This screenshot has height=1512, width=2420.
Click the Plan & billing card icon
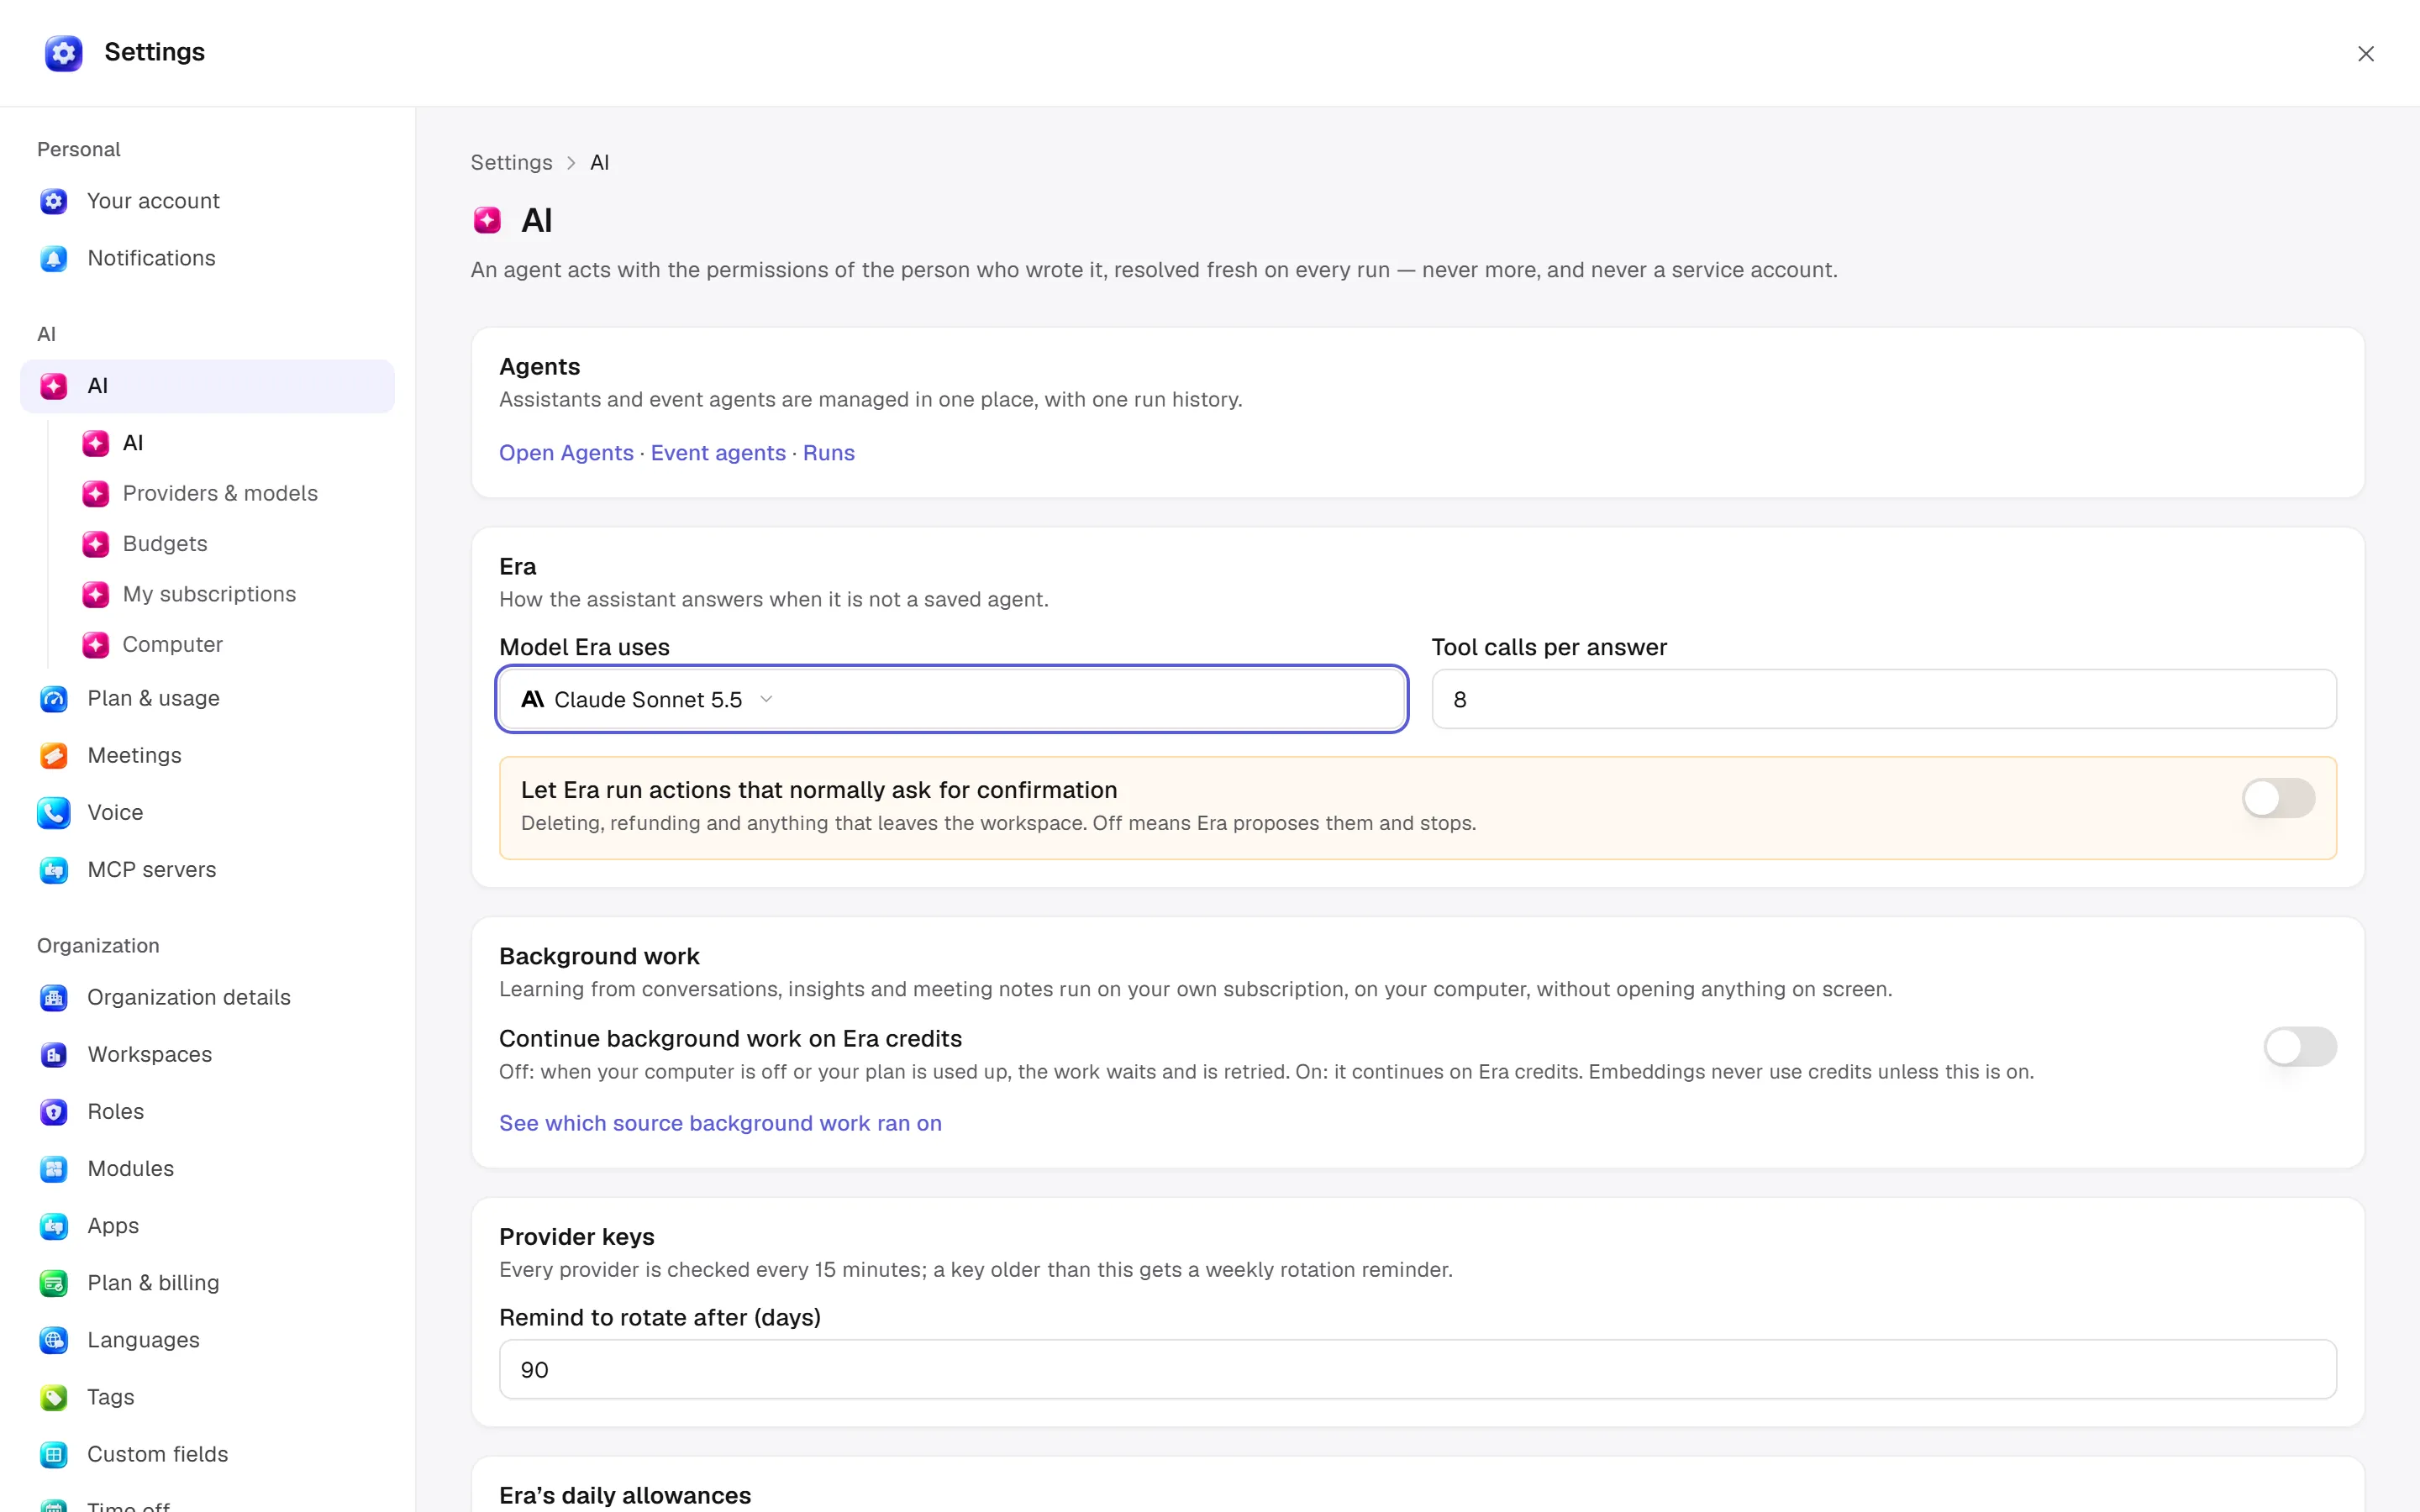pos(54,1283)
